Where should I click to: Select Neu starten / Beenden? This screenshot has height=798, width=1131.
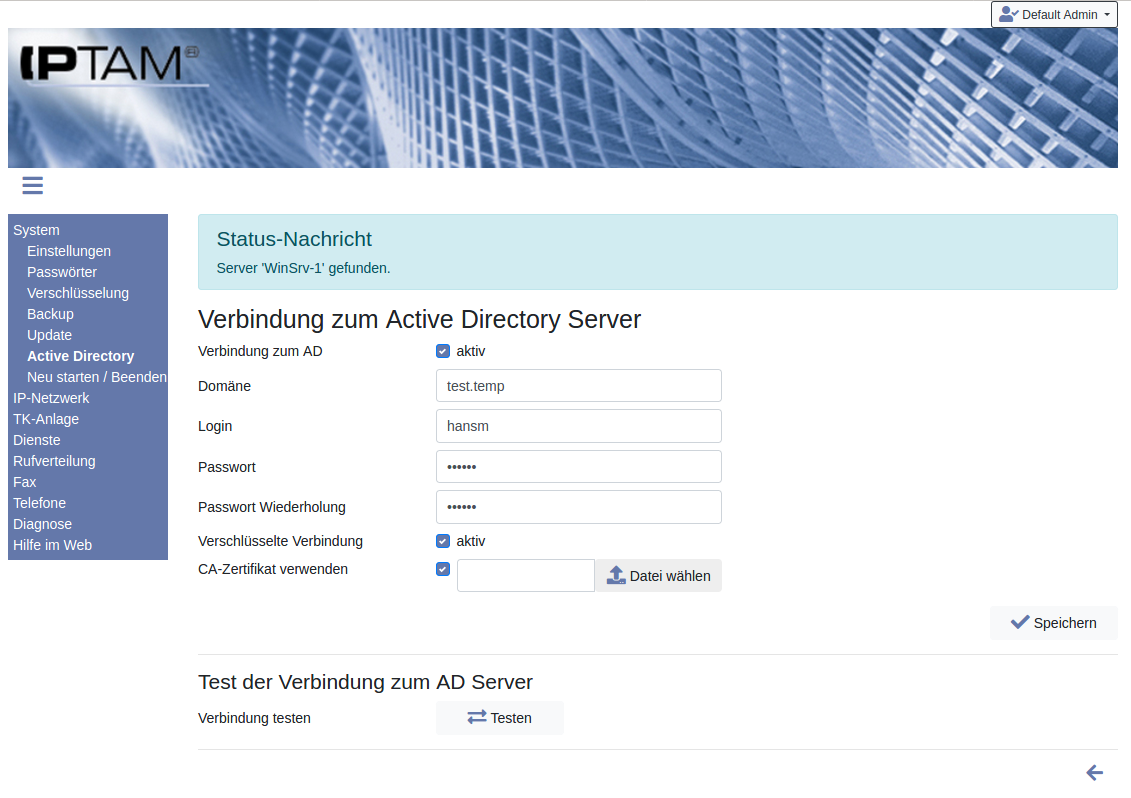tap(97, 377)
